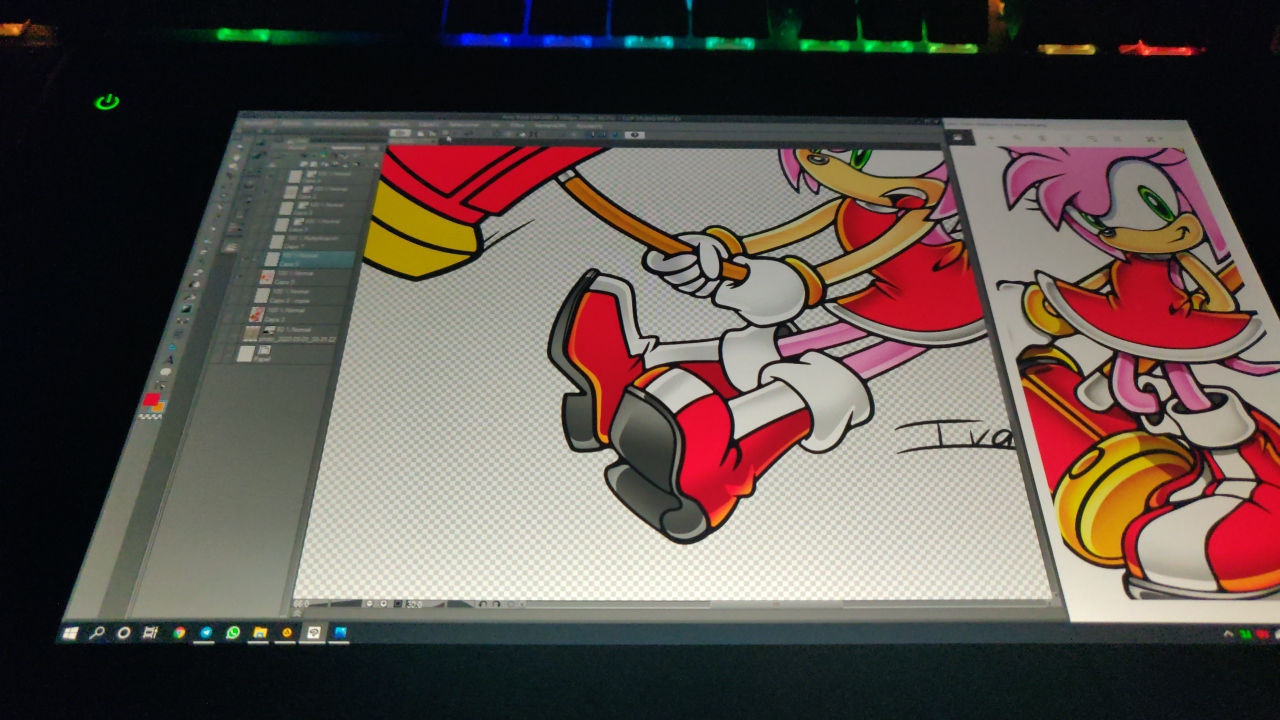Open Windows Start menu
This screenshot has height=720, width=1280.
point(71,633)
